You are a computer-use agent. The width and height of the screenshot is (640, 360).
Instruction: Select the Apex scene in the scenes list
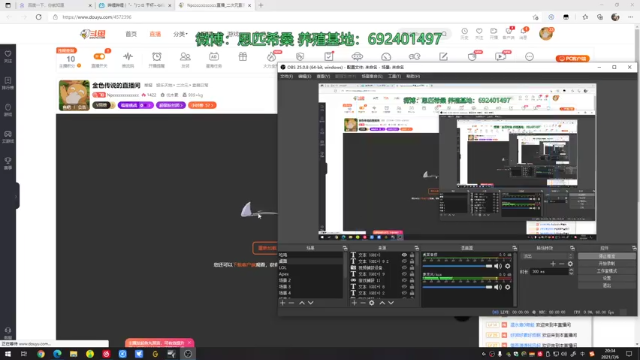pos(311,274)
